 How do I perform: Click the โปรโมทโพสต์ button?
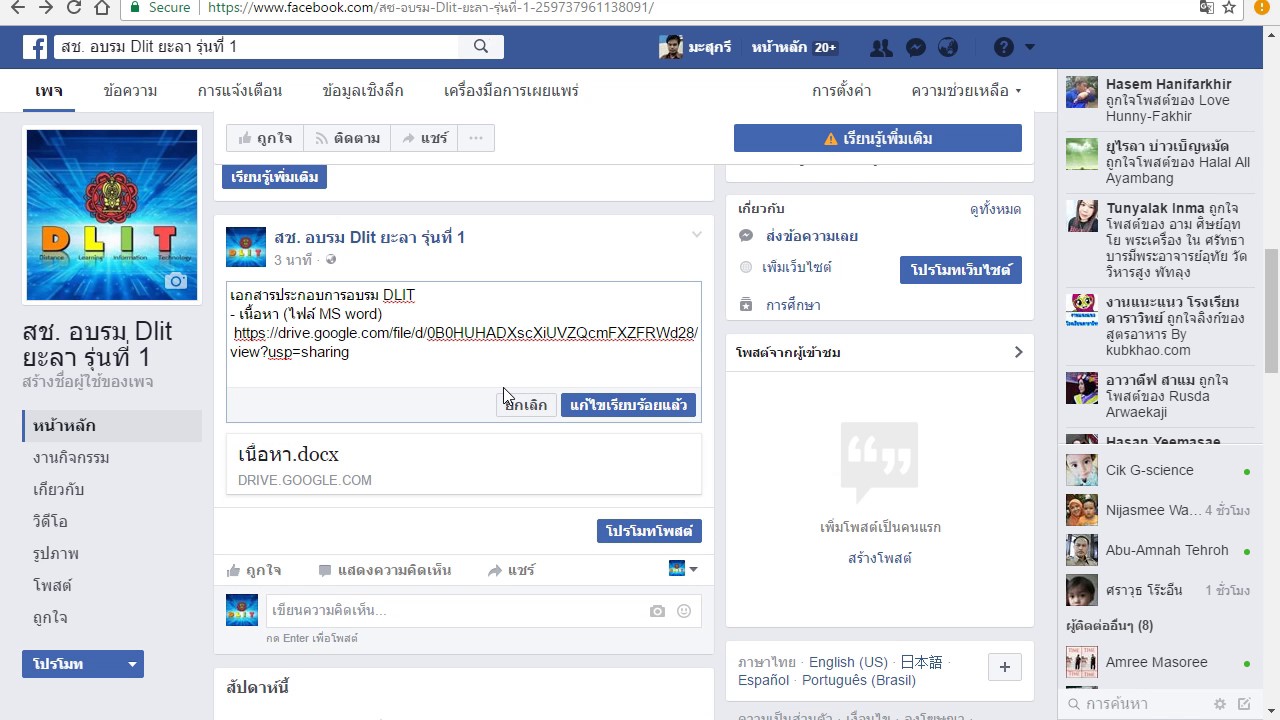[649, 530]
